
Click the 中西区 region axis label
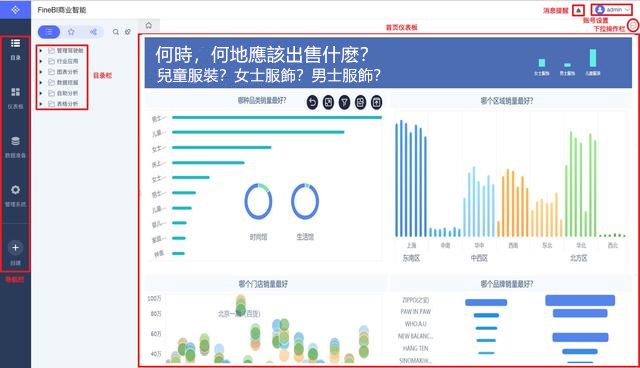pyautogui.click(x=479, y=258)
